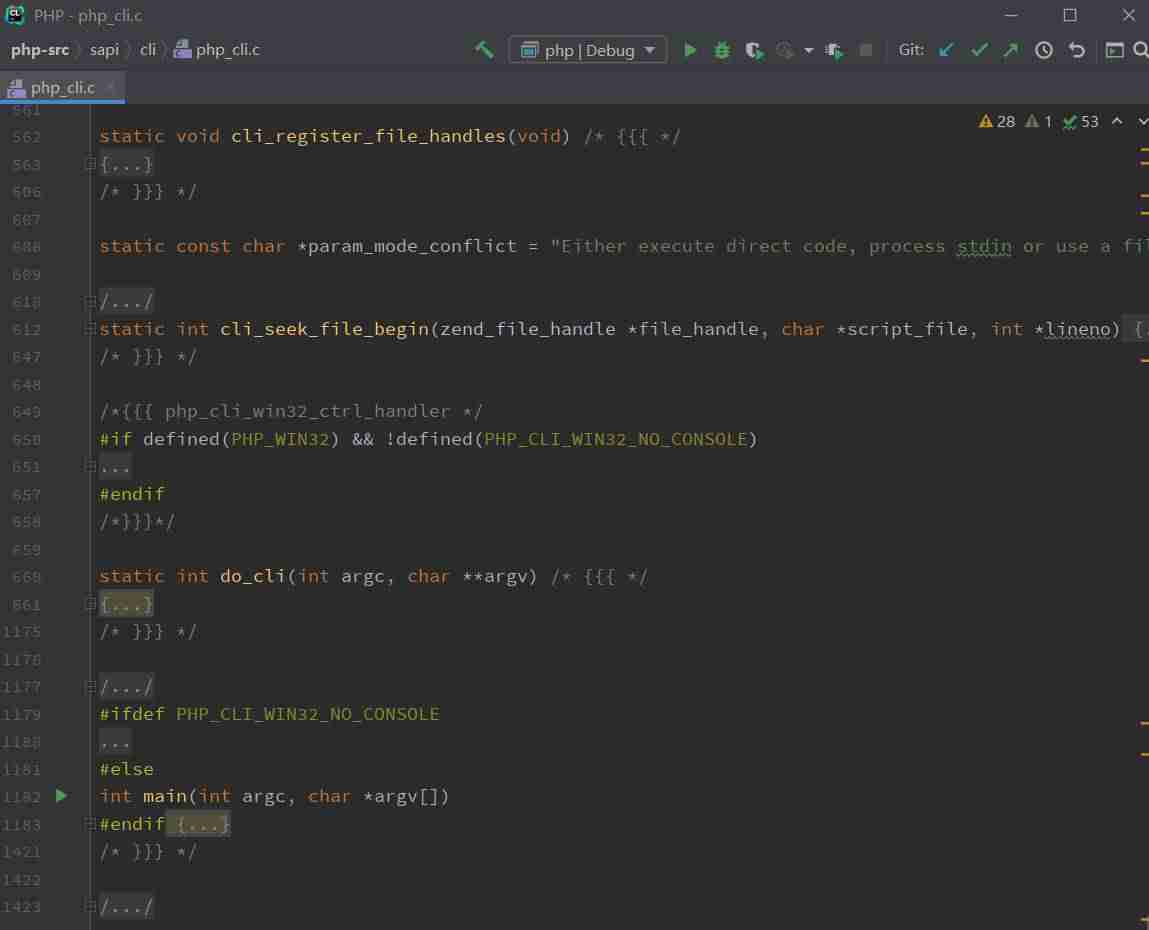The image size is (1149, 930).
Task: Open the php | Debug configuration dropdown
Action: click(x=588, y=50)
